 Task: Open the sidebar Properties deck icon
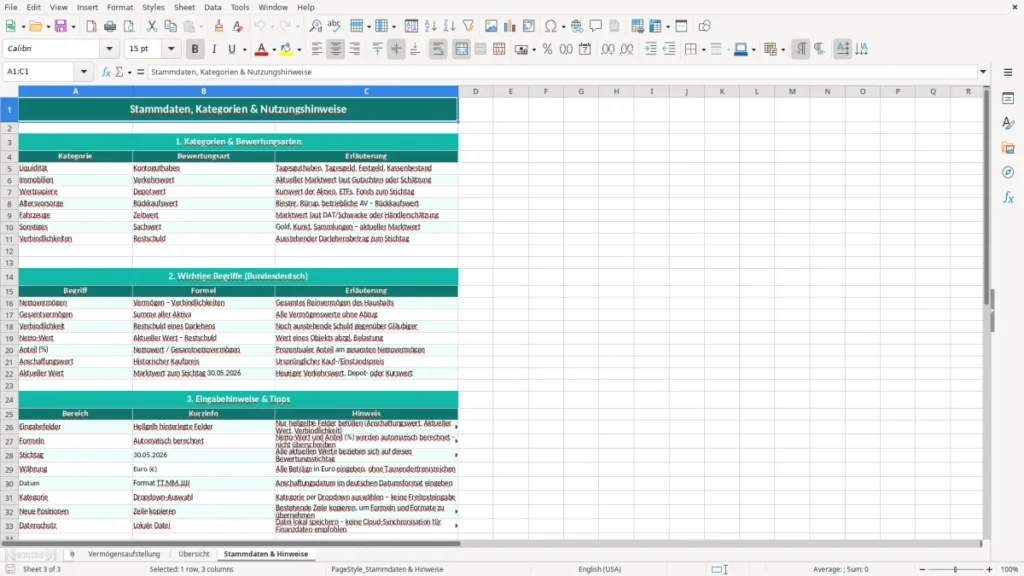point(1008,99)
